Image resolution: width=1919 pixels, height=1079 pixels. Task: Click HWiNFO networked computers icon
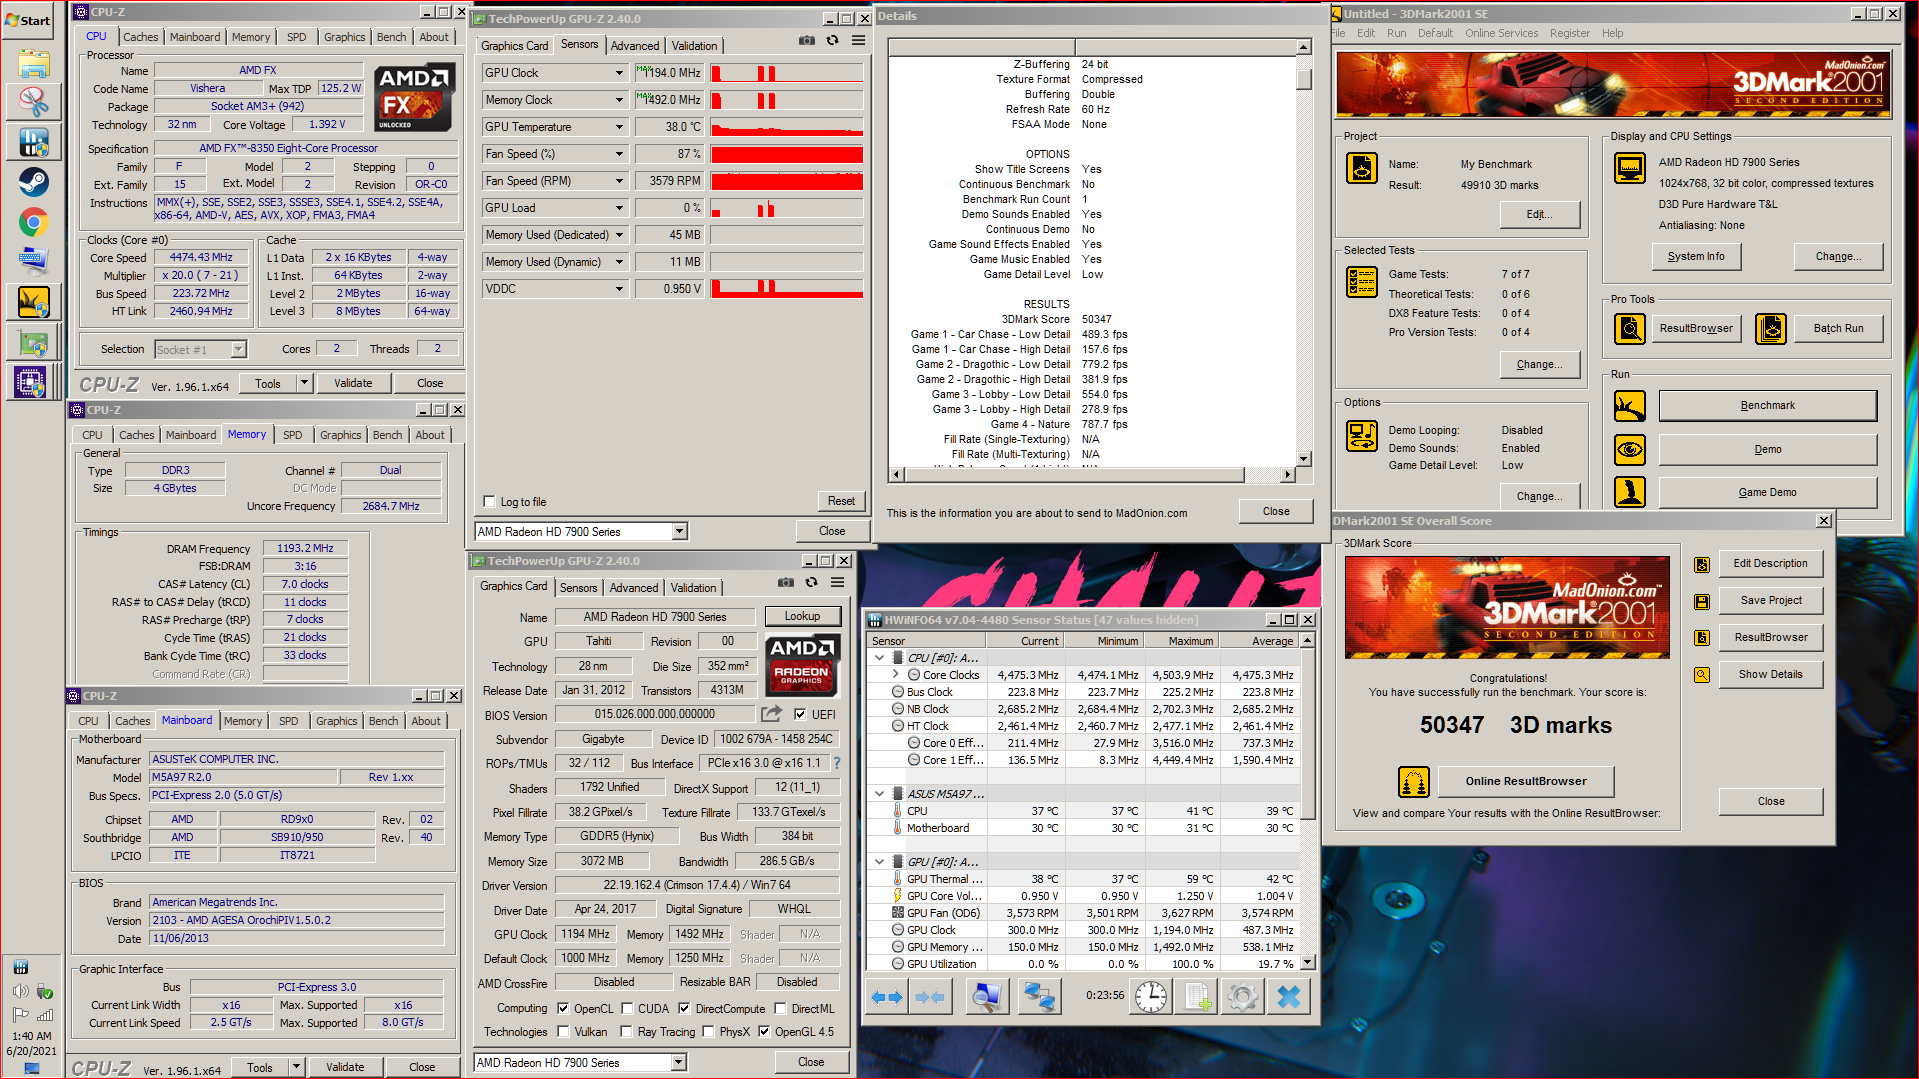(1039, 997)
